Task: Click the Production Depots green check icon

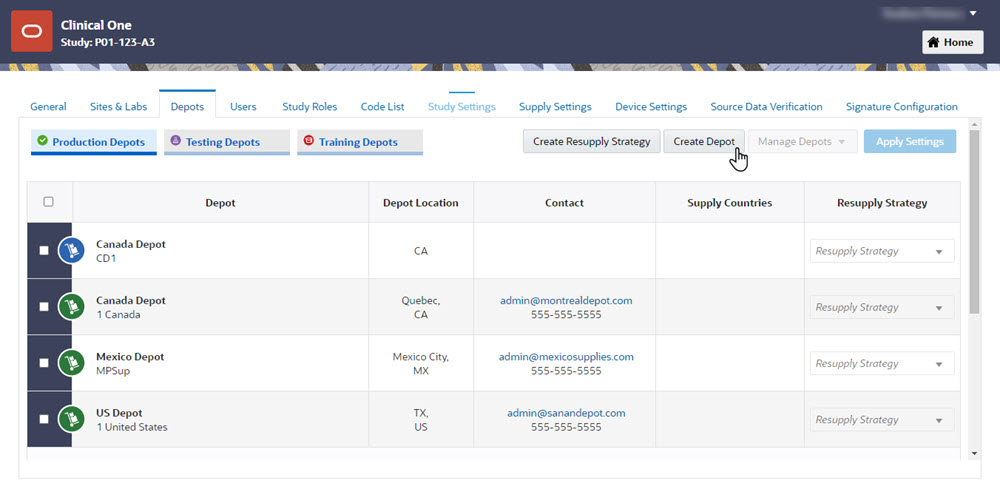Action: (x=43, y=141)
